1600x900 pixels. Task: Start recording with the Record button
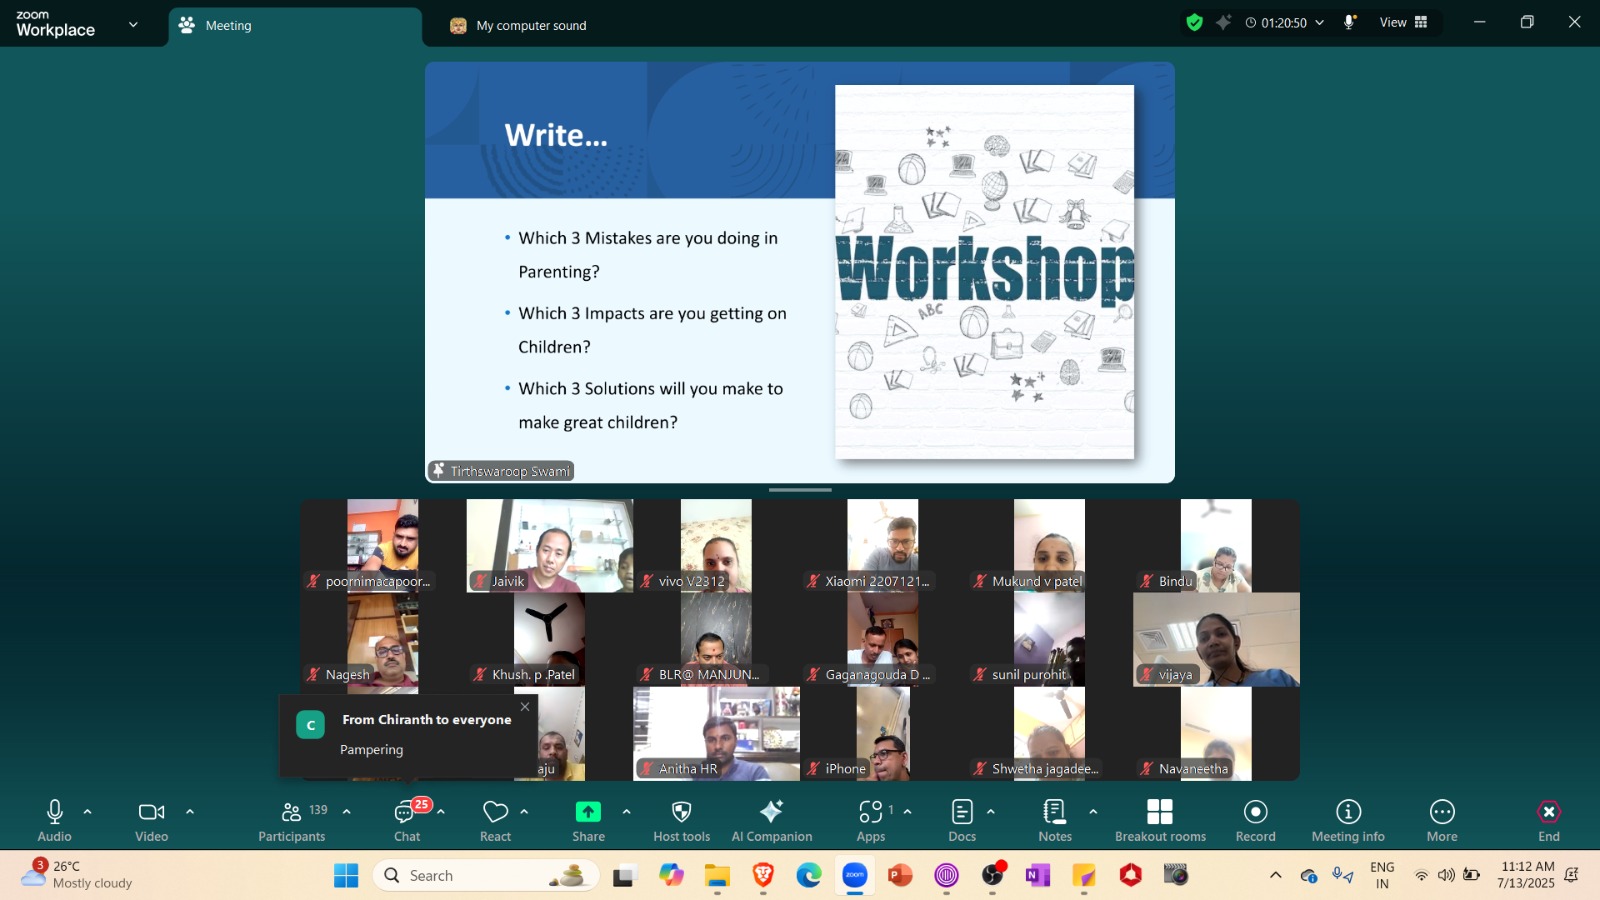(x=1255, y=813)
